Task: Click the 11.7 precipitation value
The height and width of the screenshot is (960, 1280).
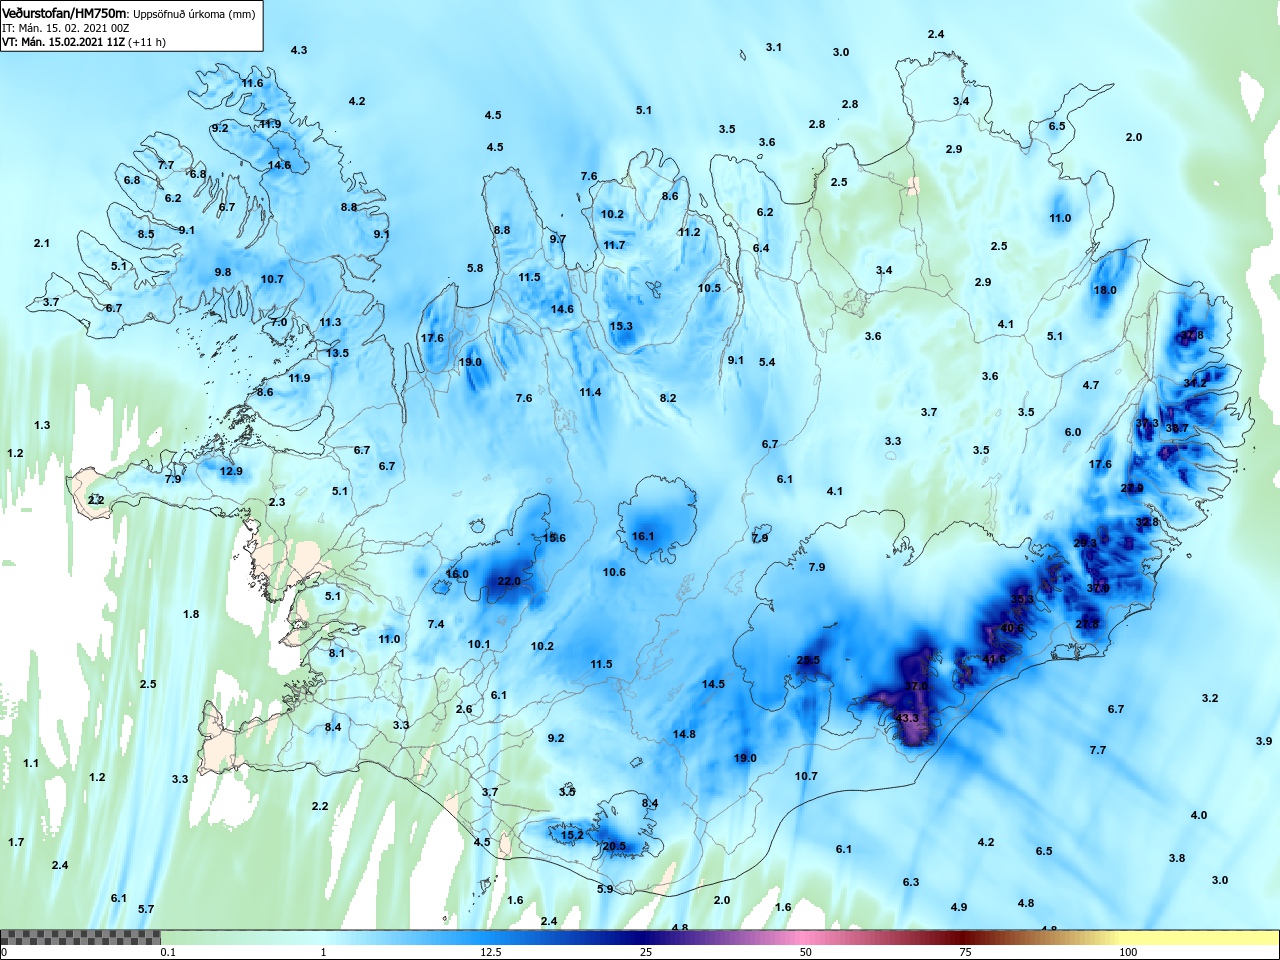Action: [614, 245]
